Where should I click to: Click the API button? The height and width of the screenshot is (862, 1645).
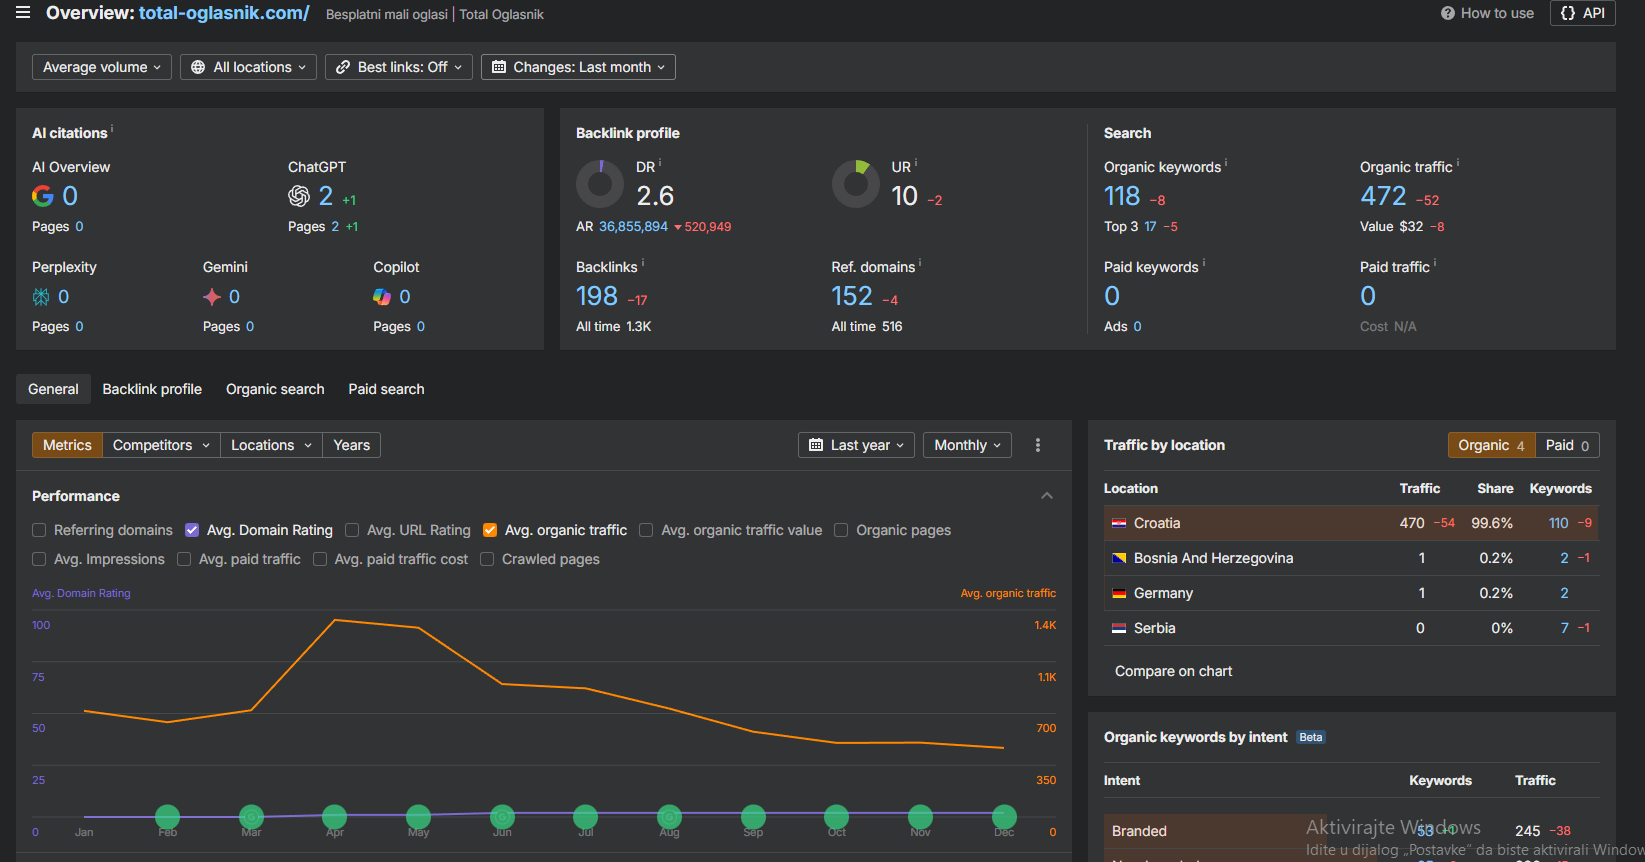click(1582, 13)
